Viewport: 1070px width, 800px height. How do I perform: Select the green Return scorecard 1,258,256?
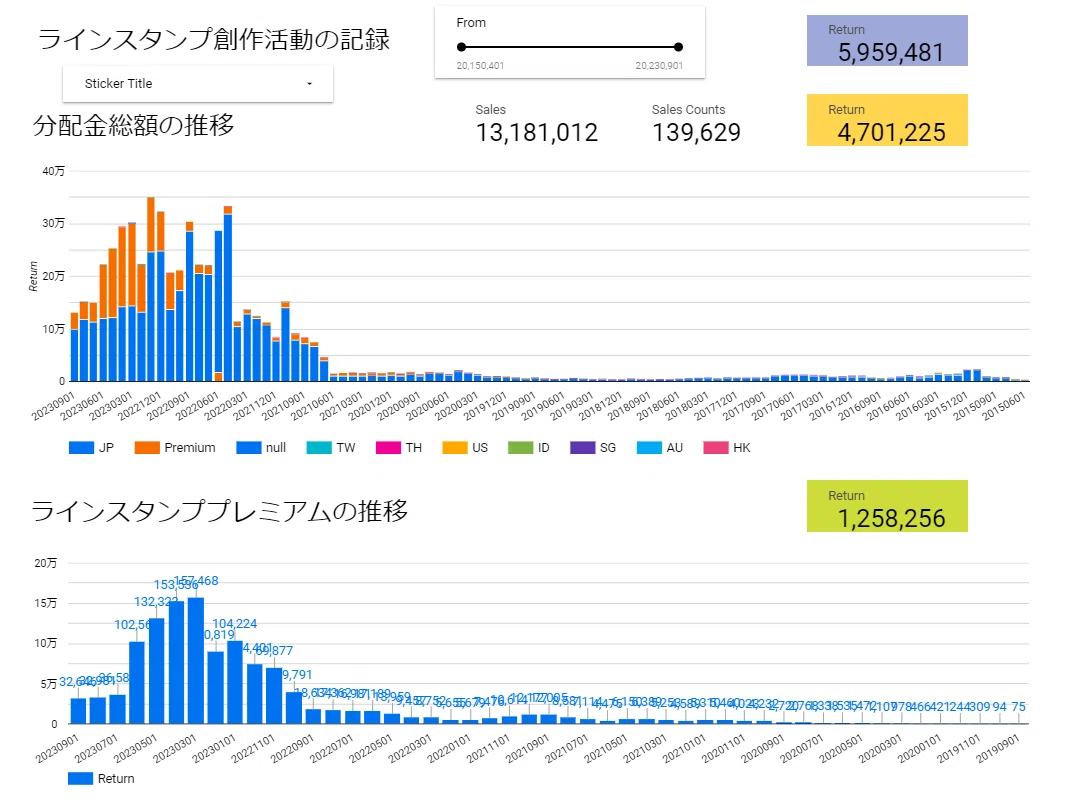pyautogui.click(x=887, y=506)
